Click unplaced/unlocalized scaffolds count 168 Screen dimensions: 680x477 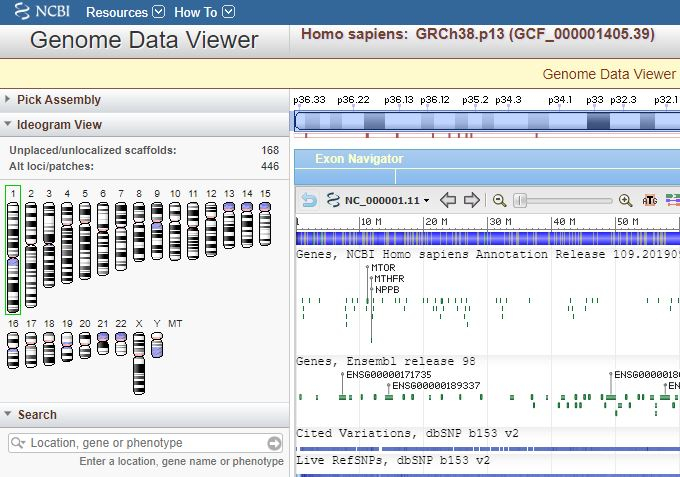(x=270, y=150)
